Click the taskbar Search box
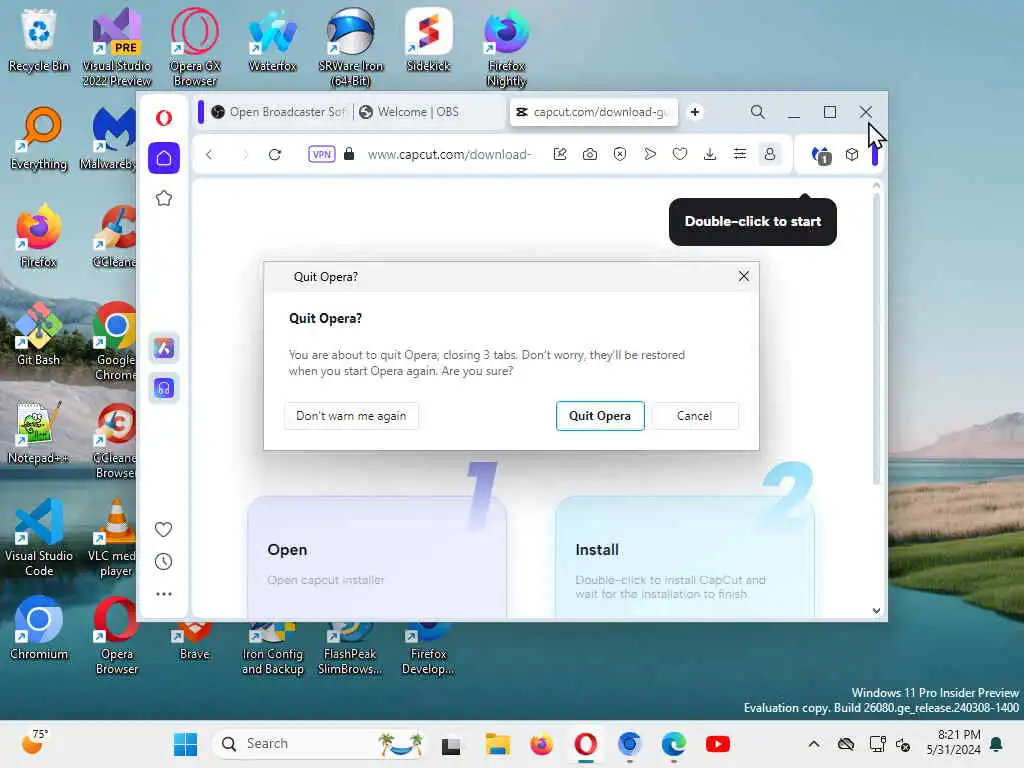Viewport: 1024px width, 768px height. (320, 744)
